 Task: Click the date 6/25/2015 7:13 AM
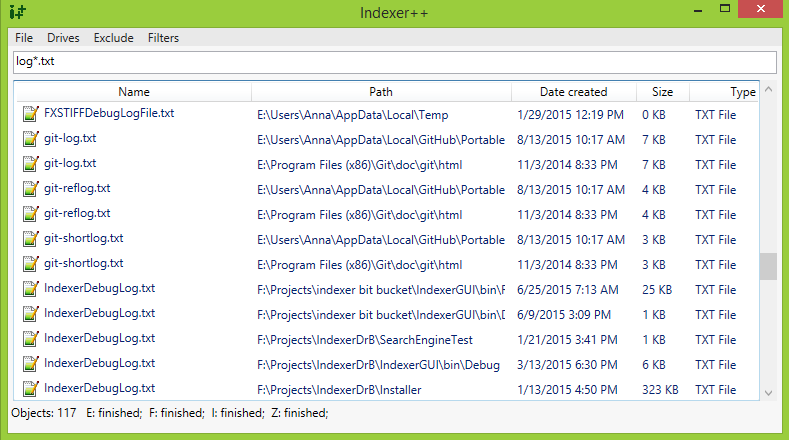(568, 290)
